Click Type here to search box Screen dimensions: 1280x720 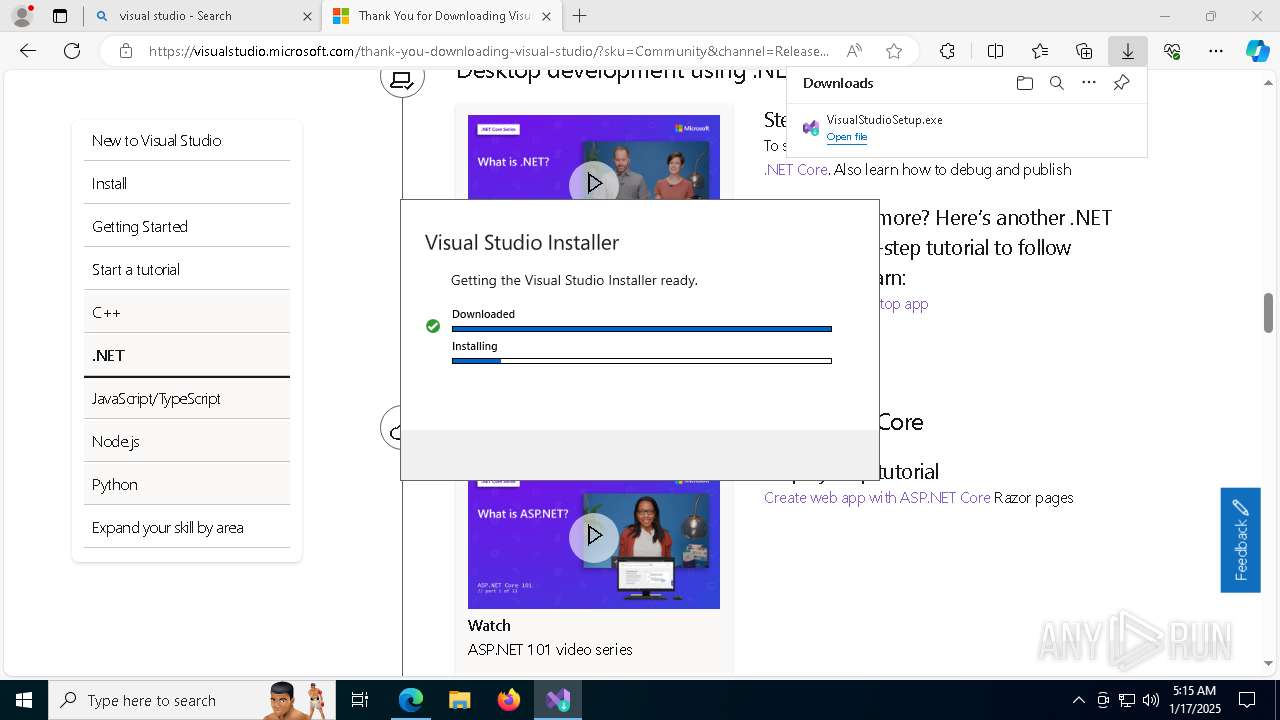pyautogui.click(x=190, y=700)
